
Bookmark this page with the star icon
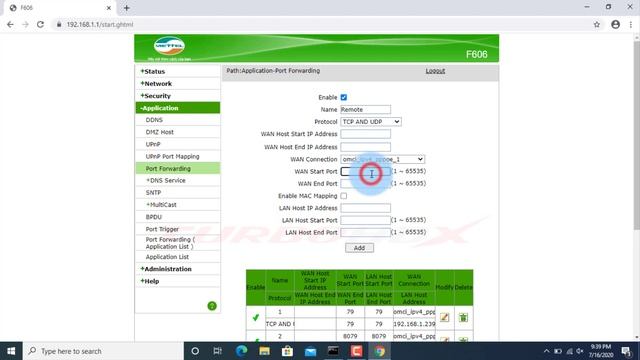597,24
